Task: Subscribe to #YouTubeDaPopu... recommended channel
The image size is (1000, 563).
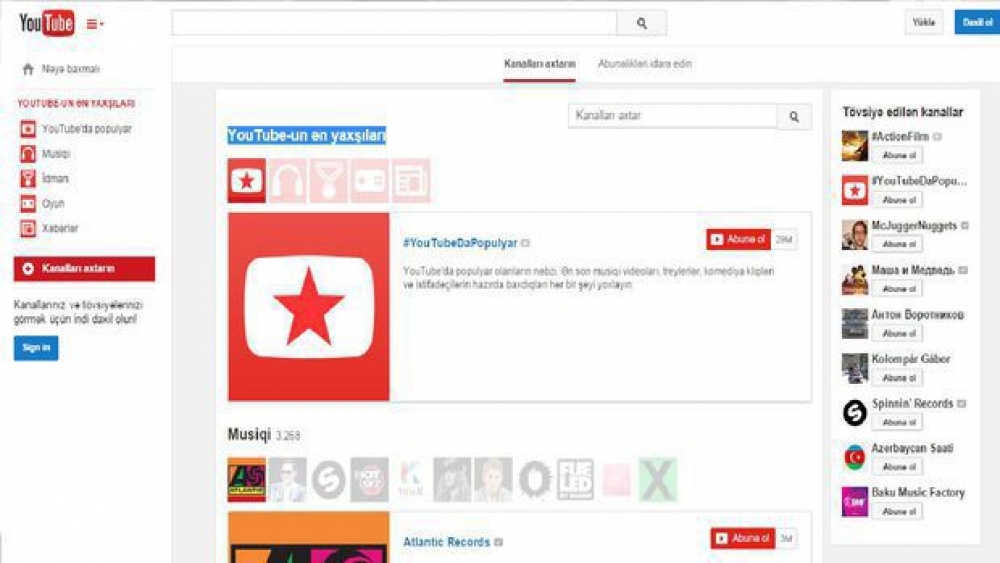Action: [x=899, y=200]
